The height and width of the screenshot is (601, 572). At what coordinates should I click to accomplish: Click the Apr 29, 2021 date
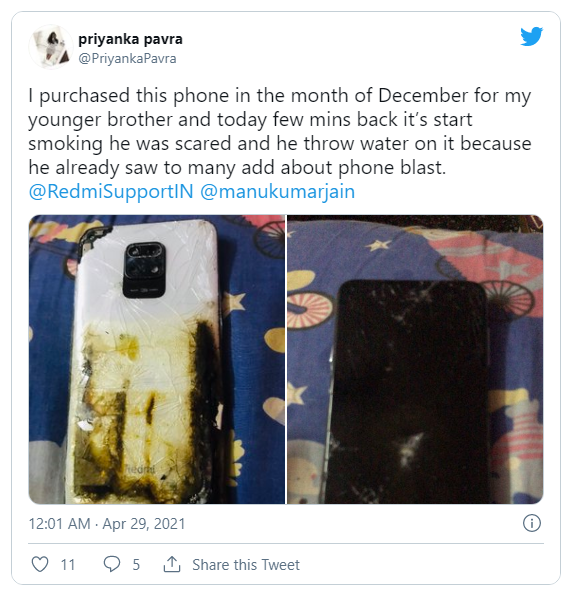click(144, 524)
